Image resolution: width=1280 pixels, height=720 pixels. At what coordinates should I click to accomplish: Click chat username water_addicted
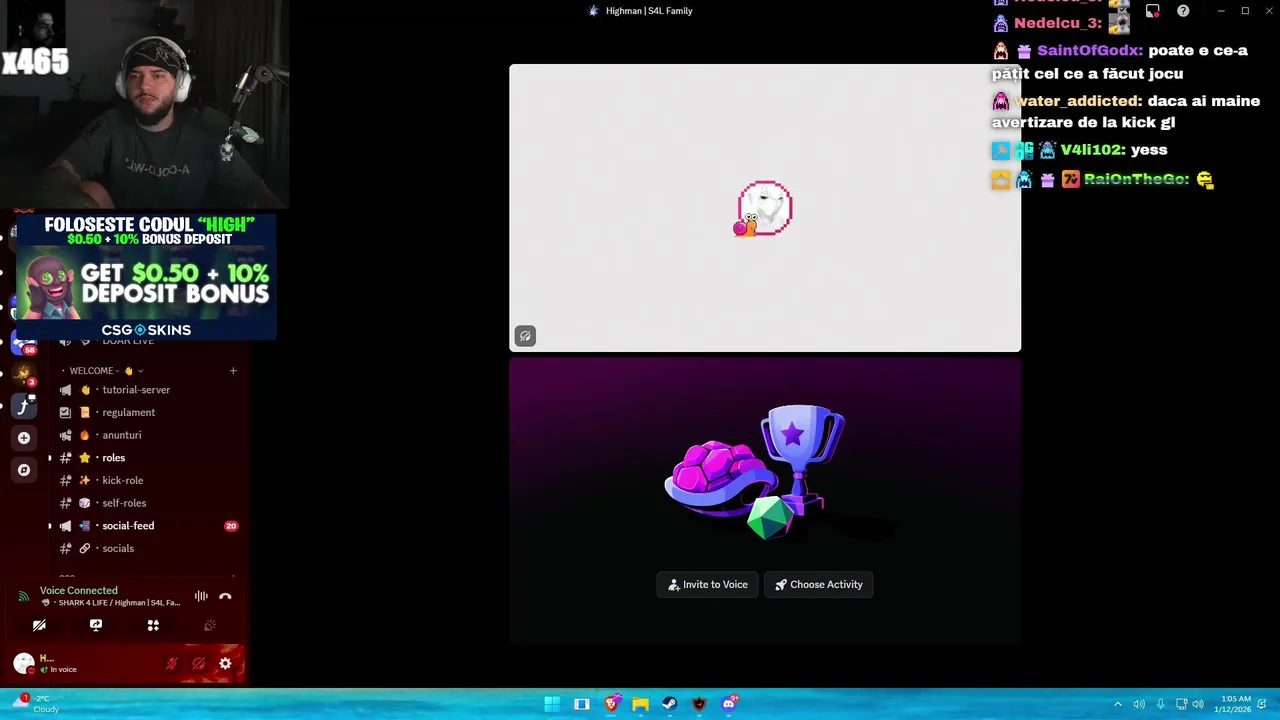point(1079,101)
